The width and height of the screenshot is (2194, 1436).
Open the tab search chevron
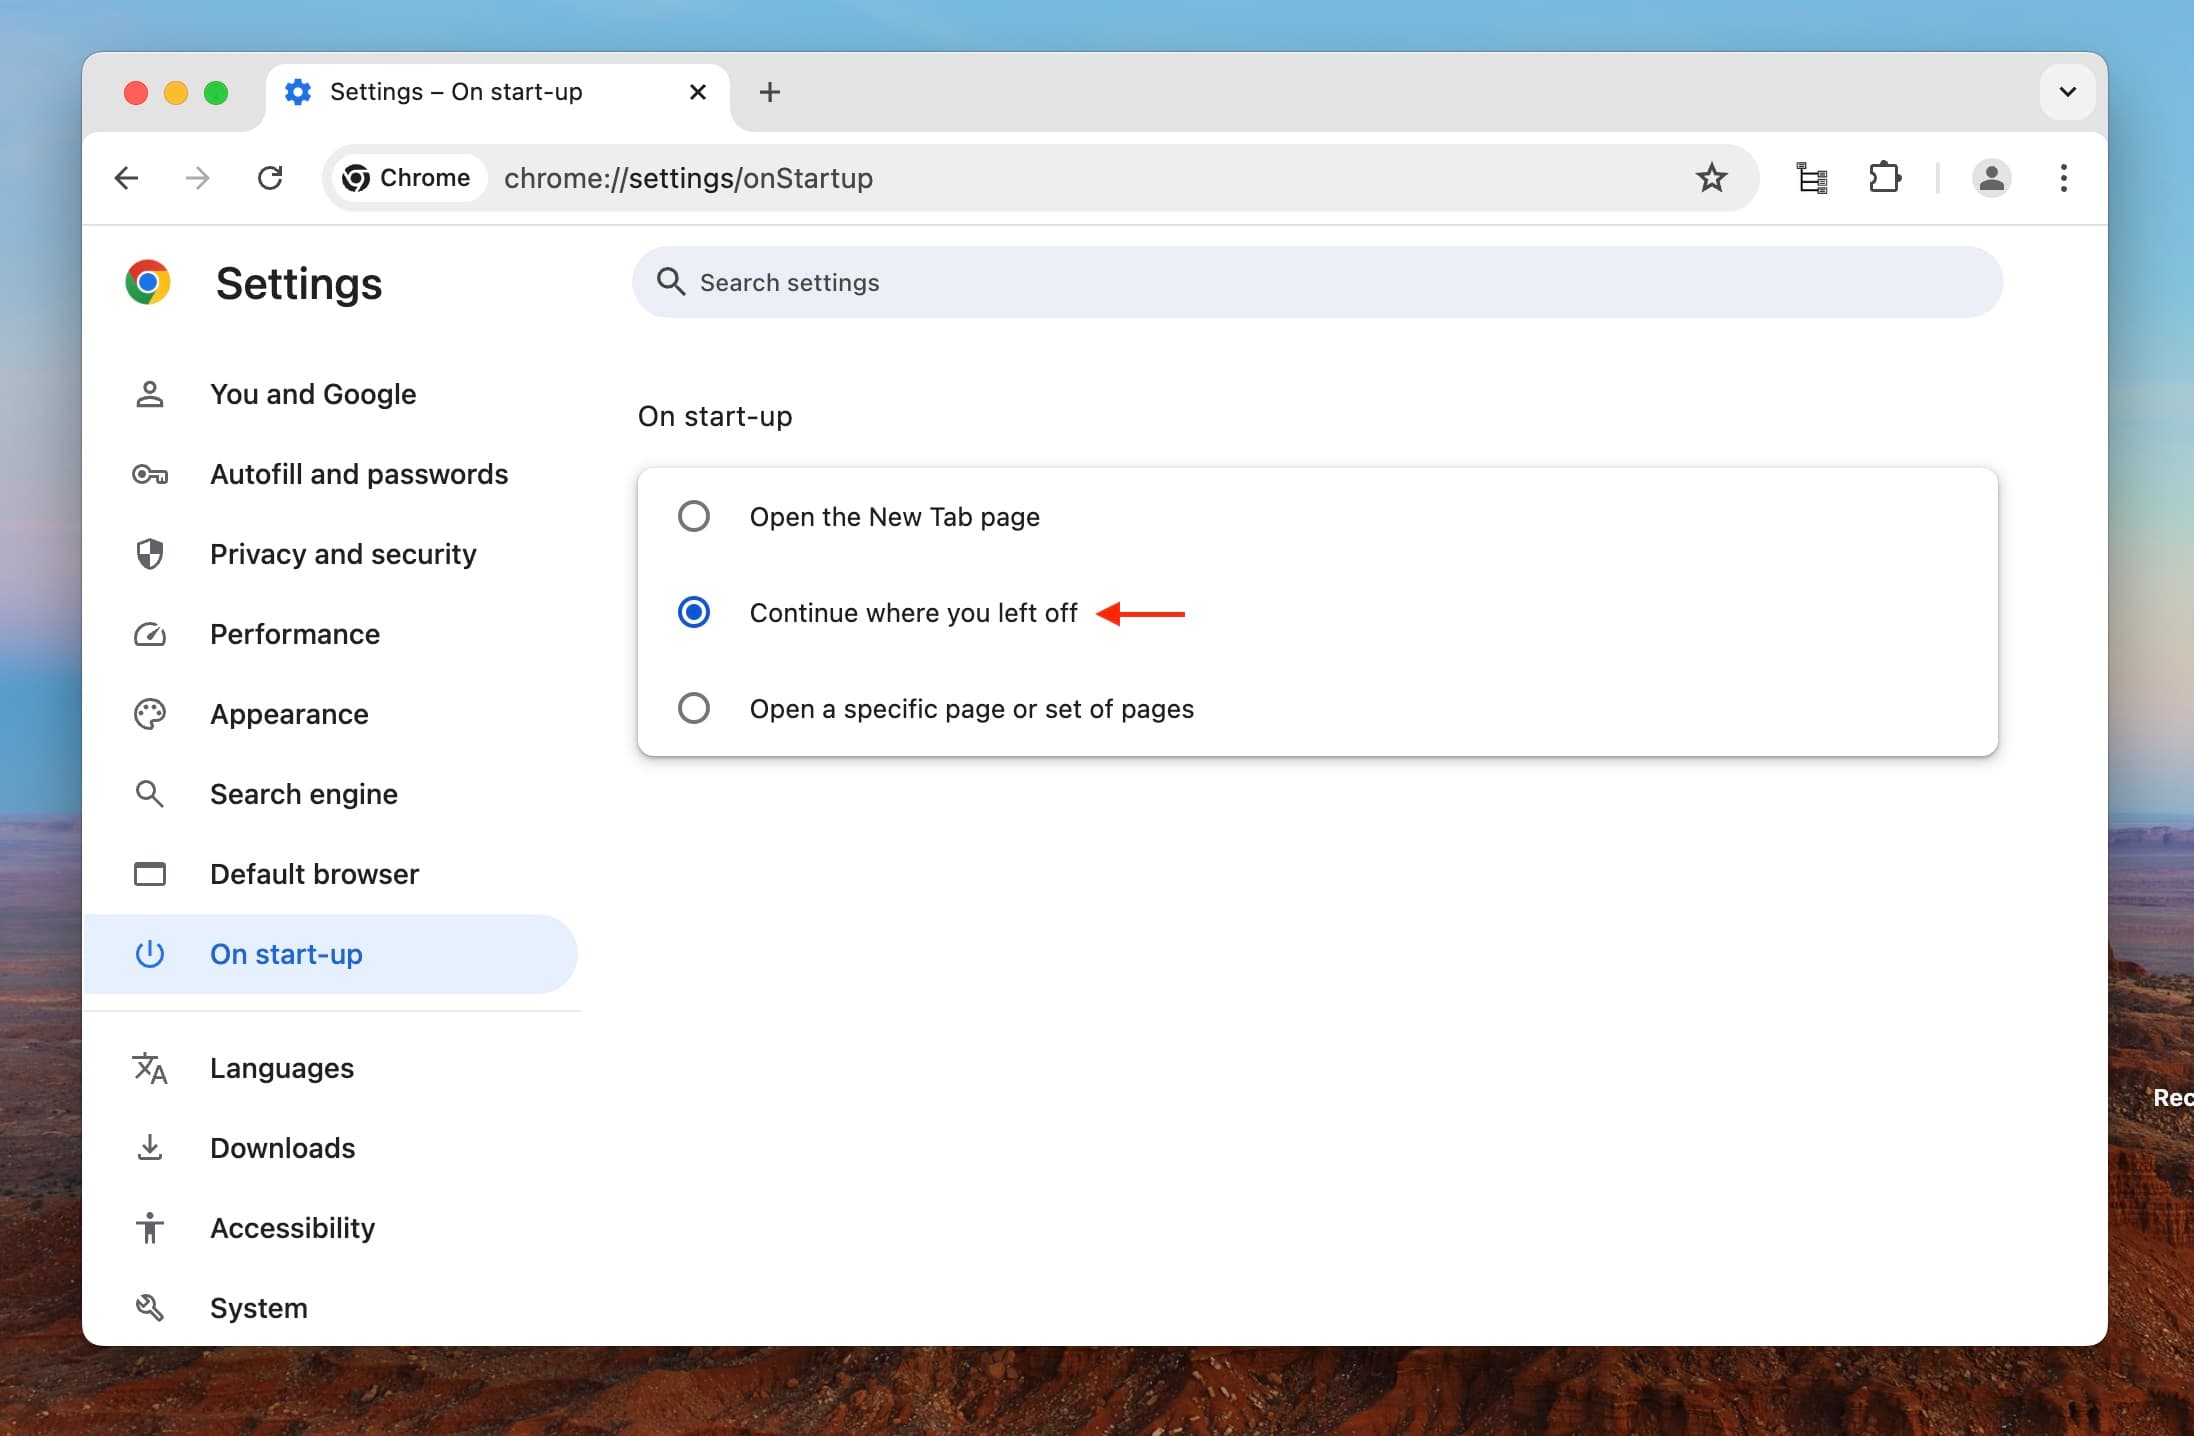pos(2067,91)
